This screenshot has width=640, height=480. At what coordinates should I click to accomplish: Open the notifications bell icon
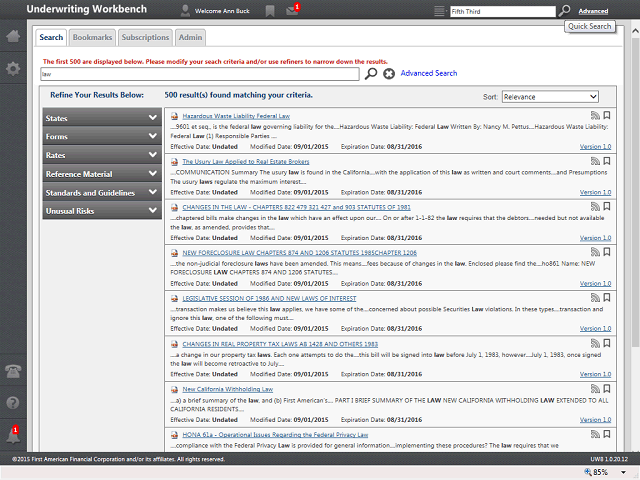coord(13,435)
